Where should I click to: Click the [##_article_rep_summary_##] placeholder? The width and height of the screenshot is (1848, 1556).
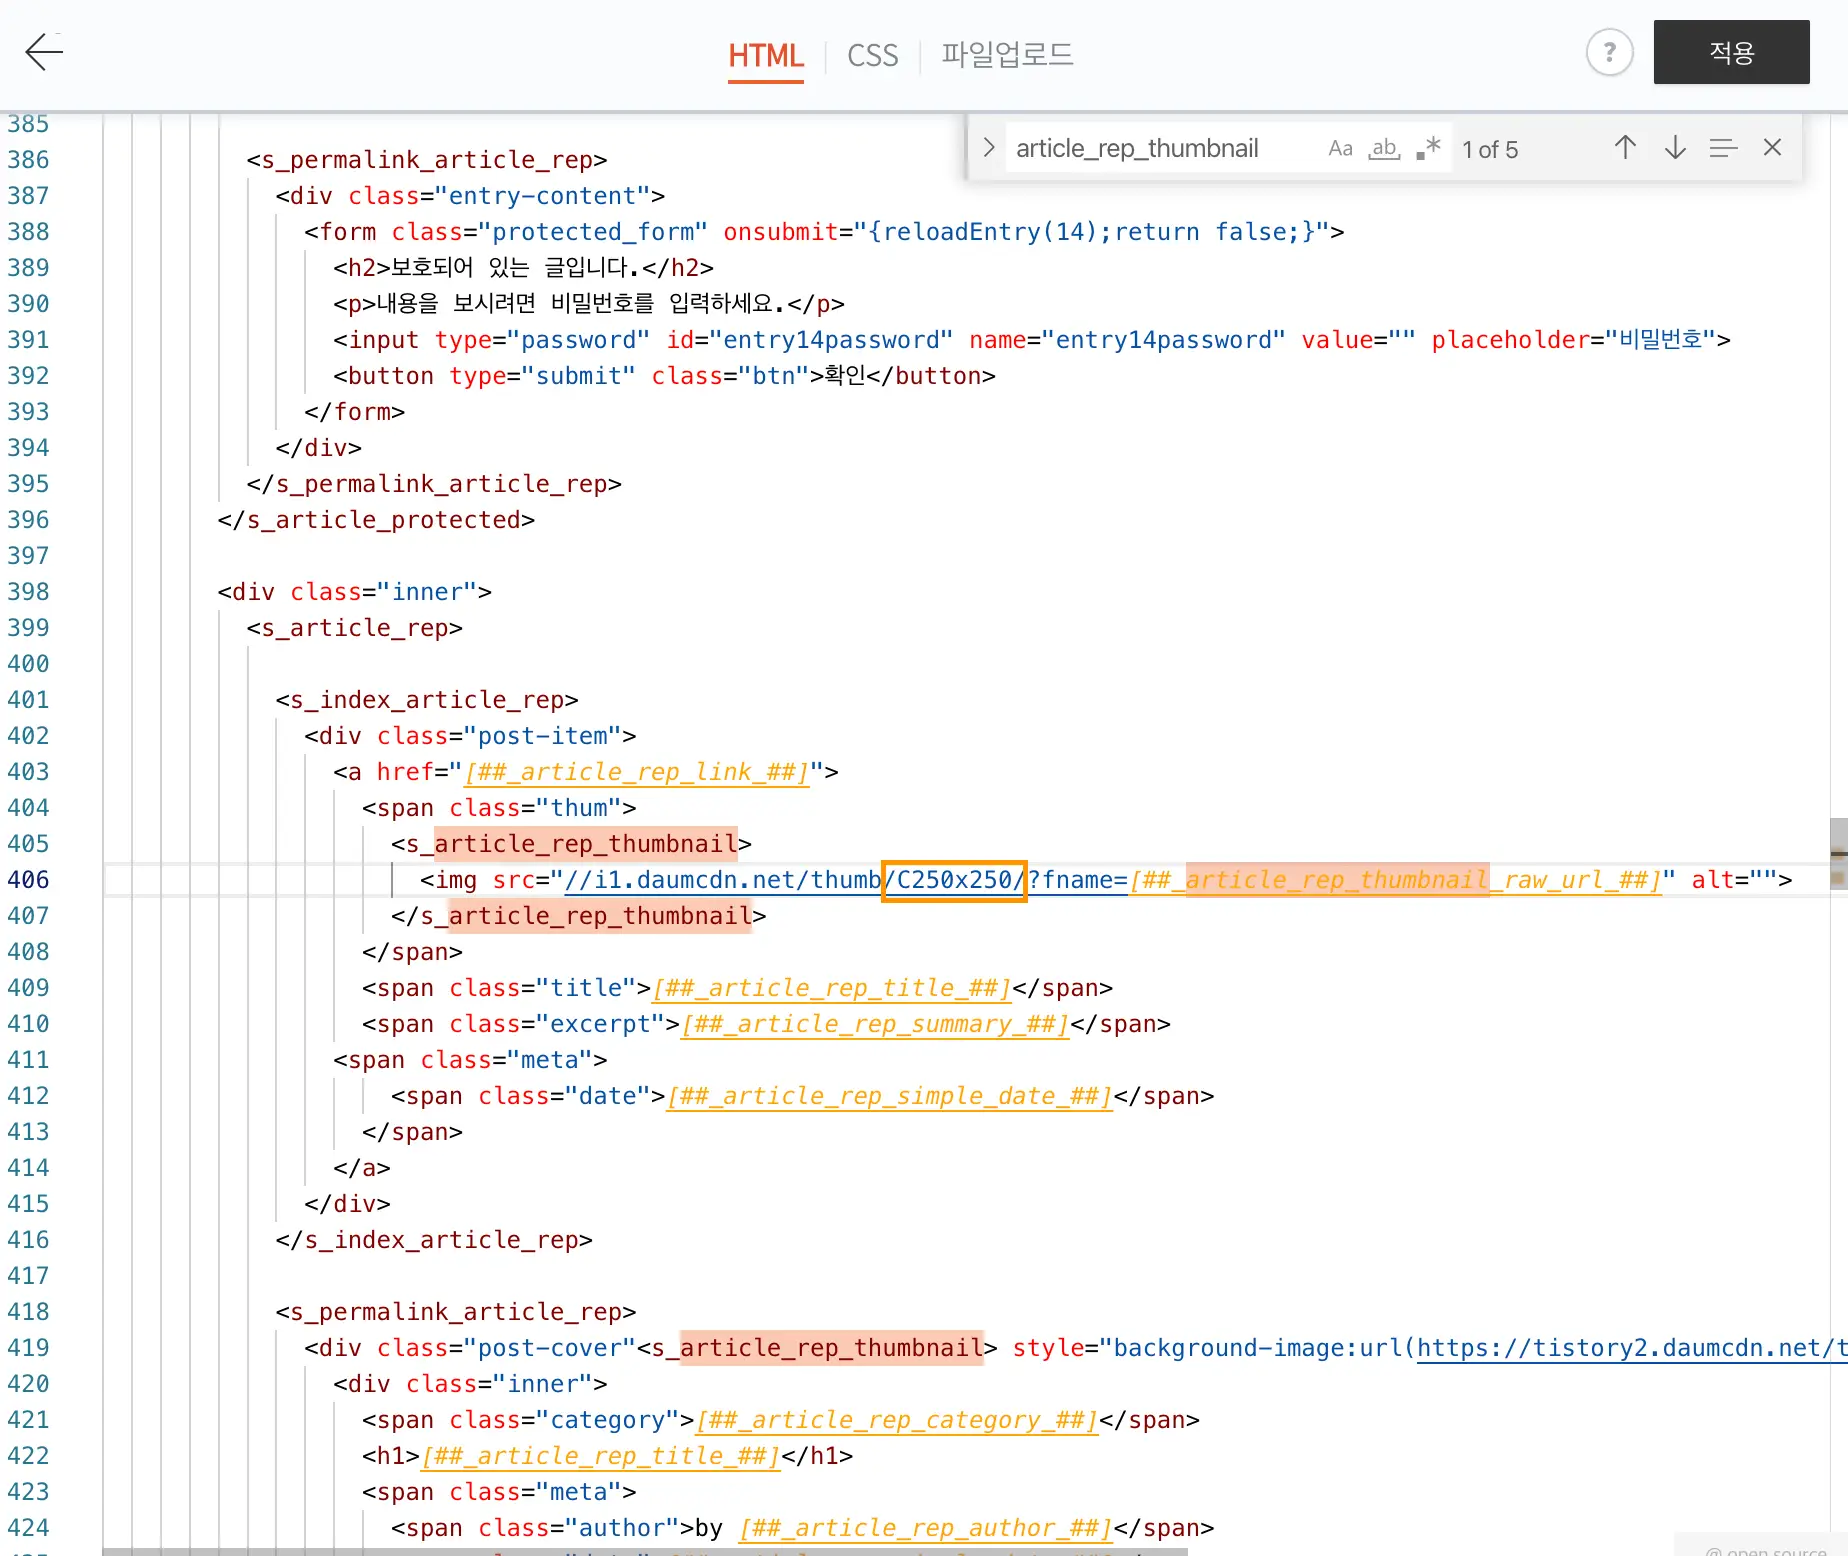click(x=875, y=1024)
